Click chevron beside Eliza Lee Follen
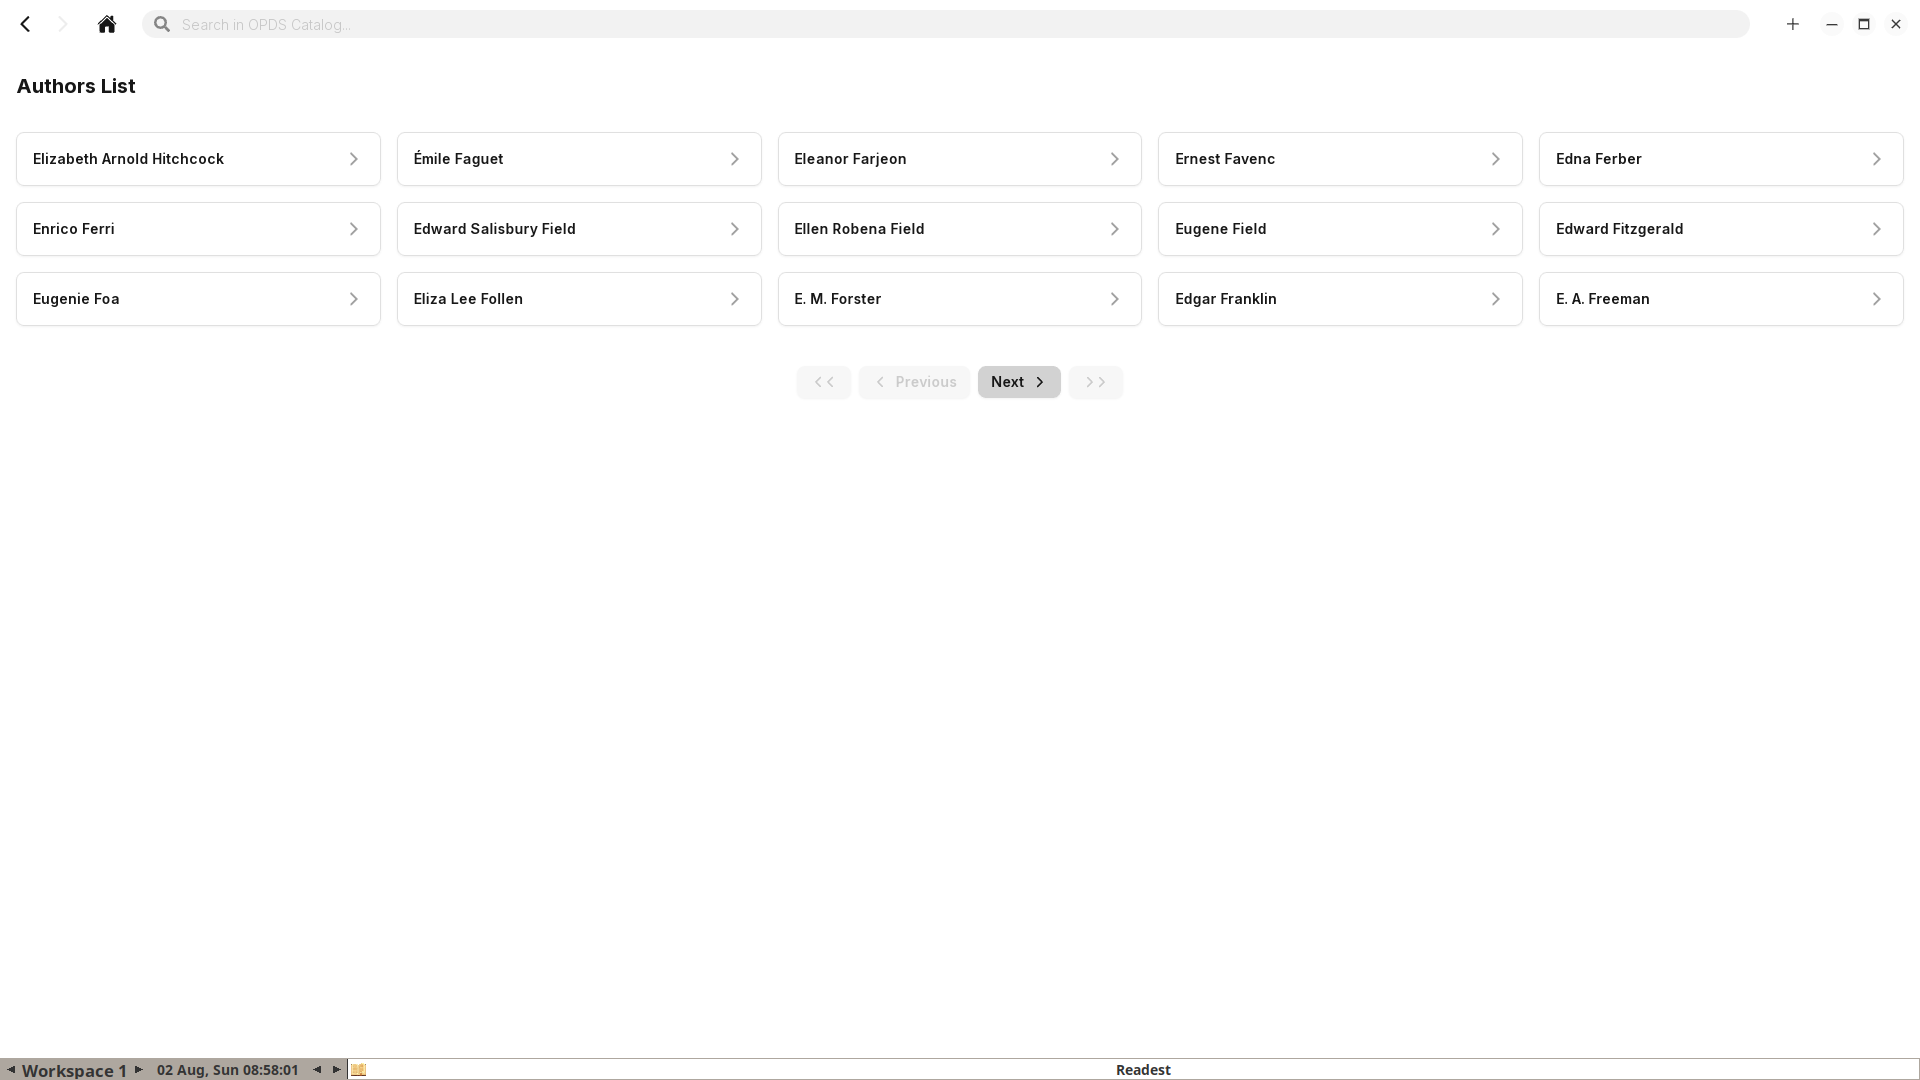This screenshot has width=1920, height=1080. coord(734,299)
